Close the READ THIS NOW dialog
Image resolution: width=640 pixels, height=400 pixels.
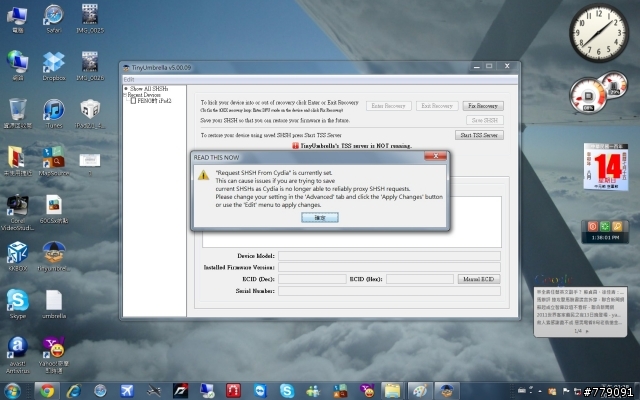[436, 156]
